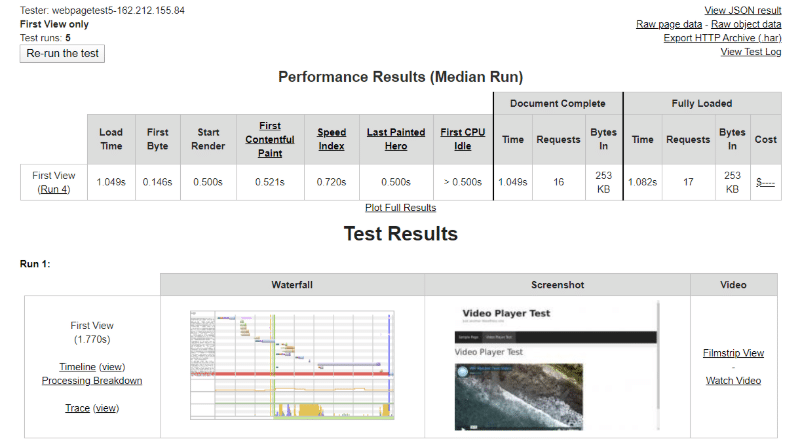Click the cost dollar link
The height and width of the screenshot is (447, 800).
click(765, 182)
